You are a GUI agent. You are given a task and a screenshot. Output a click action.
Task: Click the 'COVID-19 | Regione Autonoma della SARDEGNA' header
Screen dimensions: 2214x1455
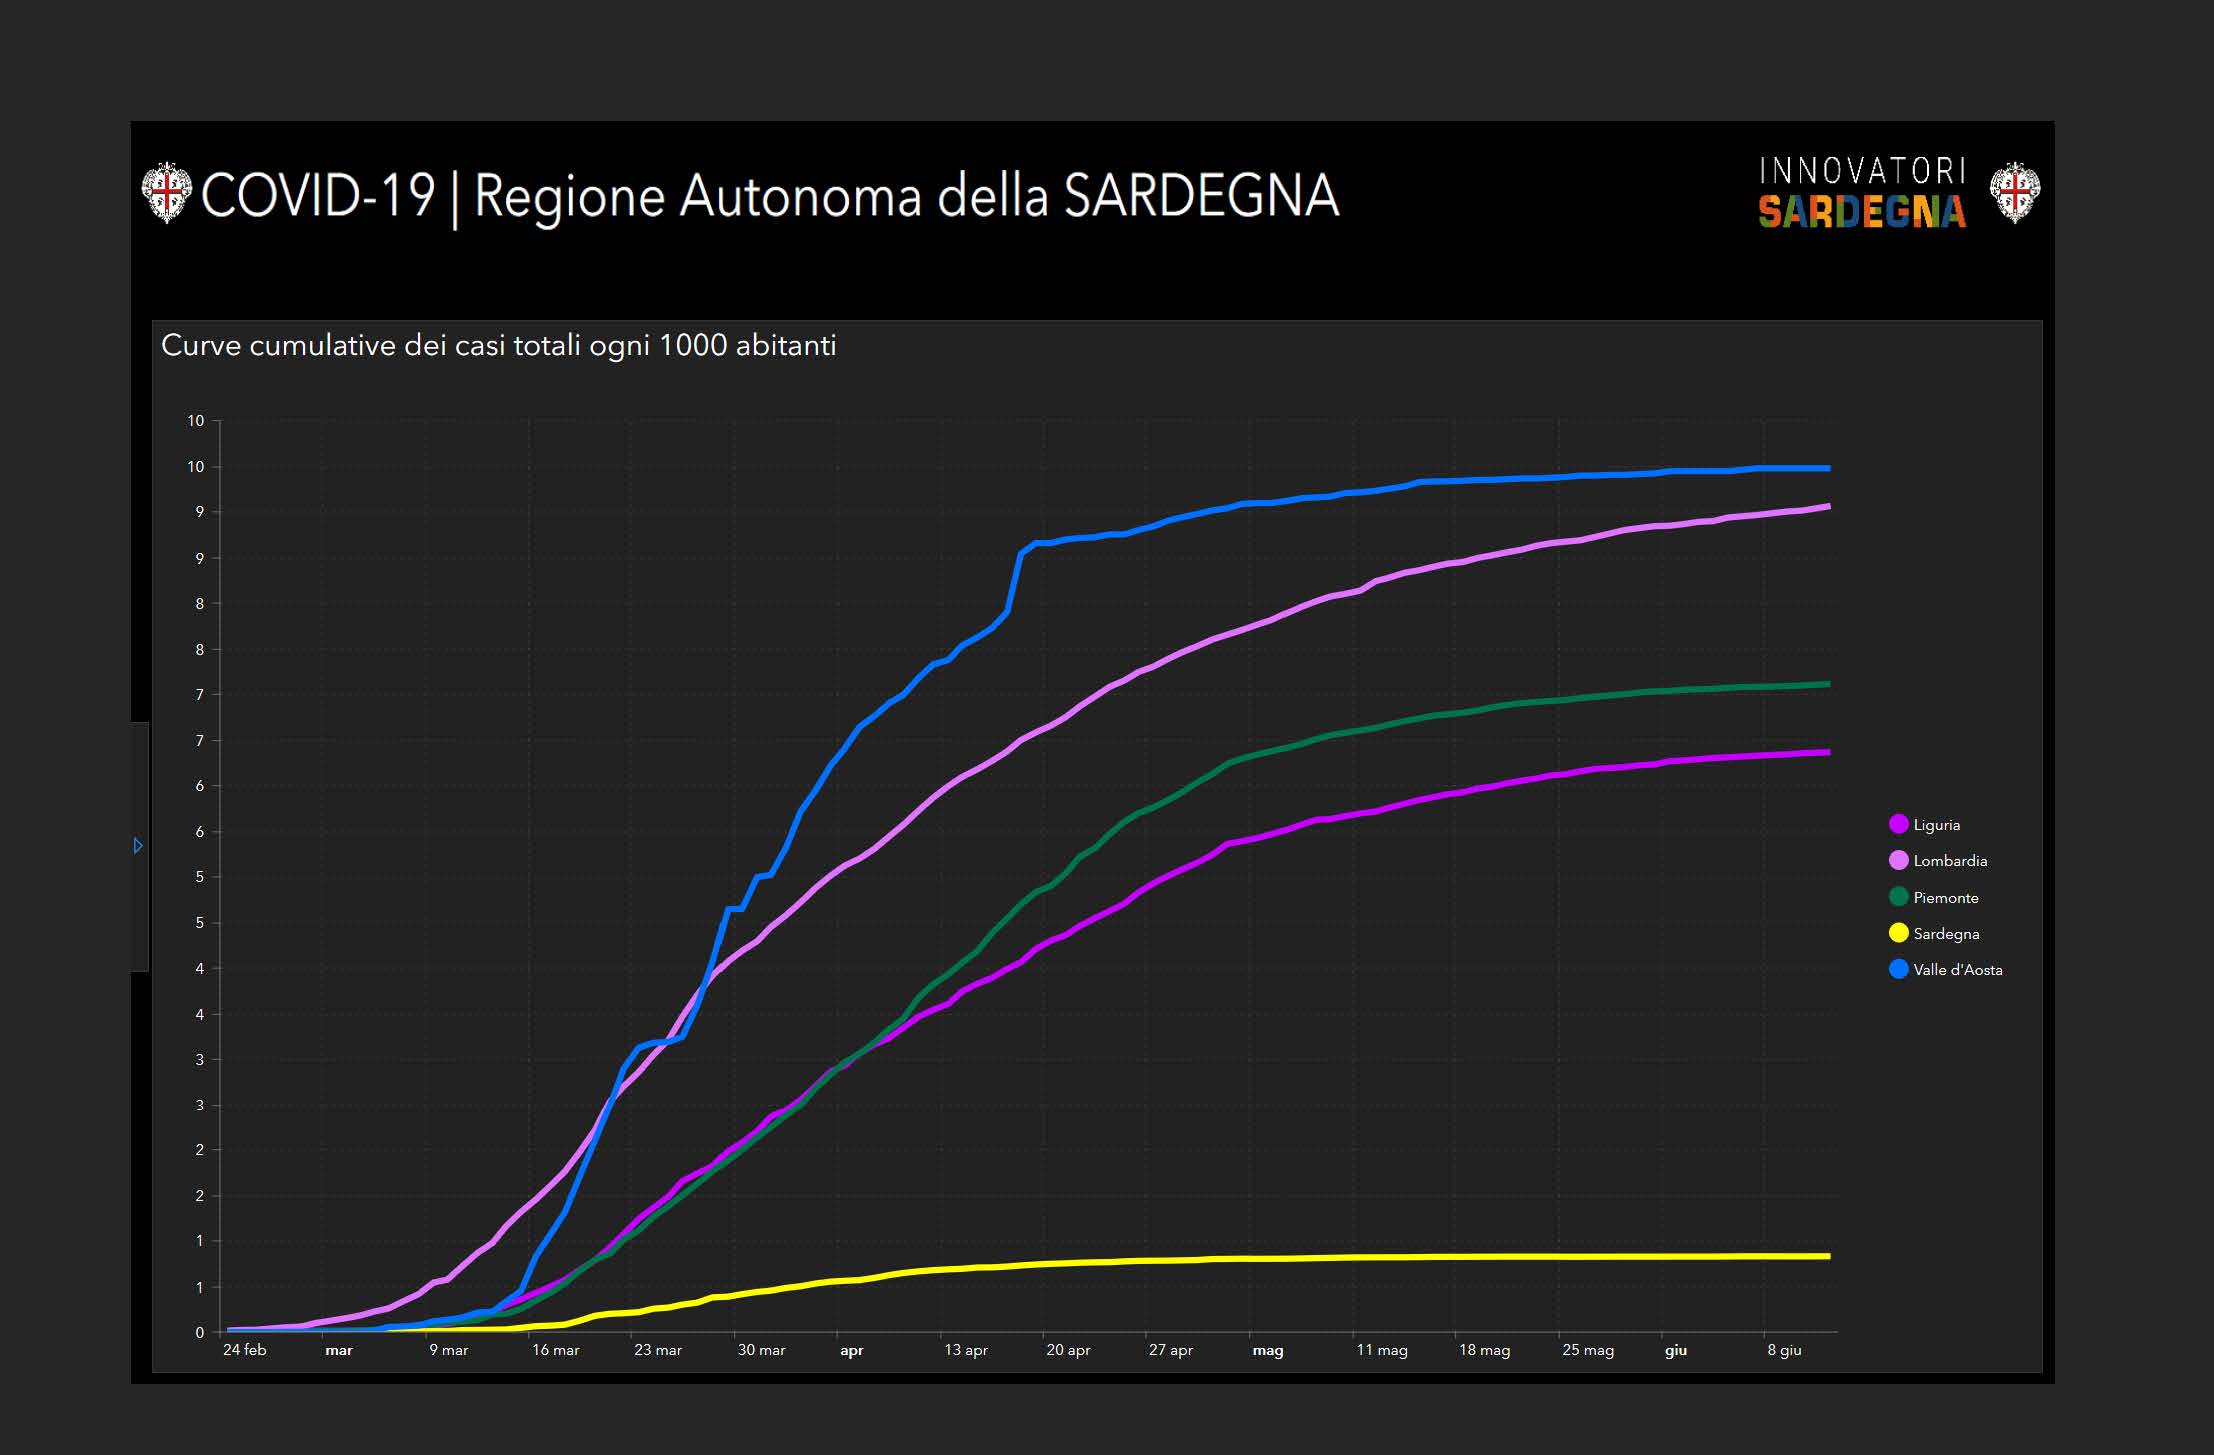tap(770, 195)
